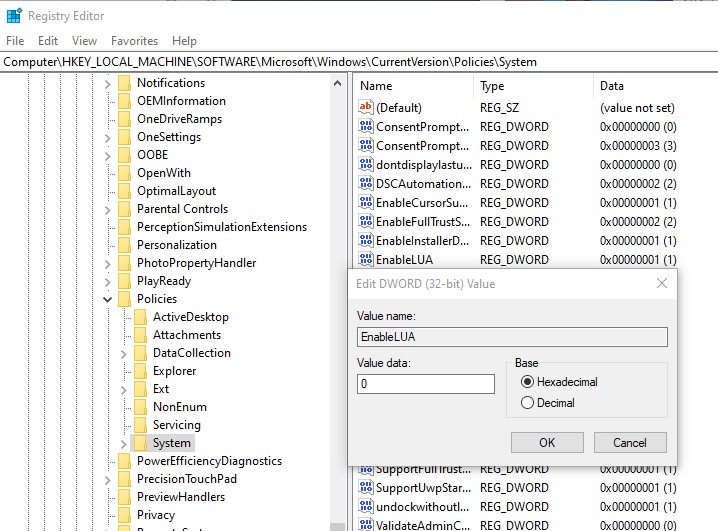The height and width of the screenshot is (531, 718).
Task: Click the first ConsentPrompt... value with data 0
Action: coord(422,126)
